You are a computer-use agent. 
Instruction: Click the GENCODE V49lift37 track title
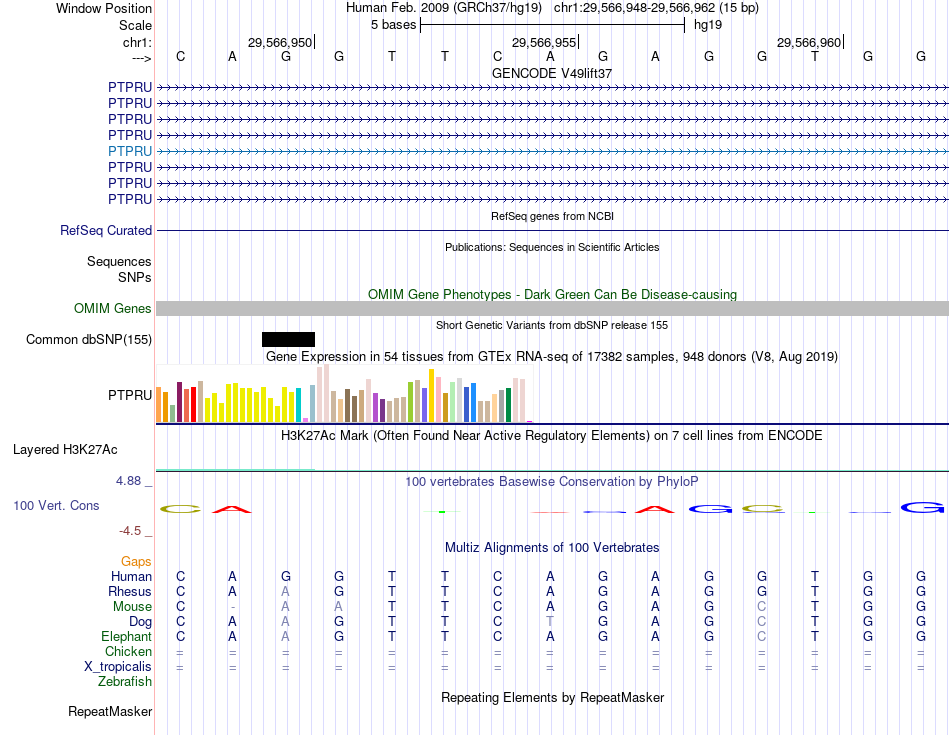tap(552, 73)
